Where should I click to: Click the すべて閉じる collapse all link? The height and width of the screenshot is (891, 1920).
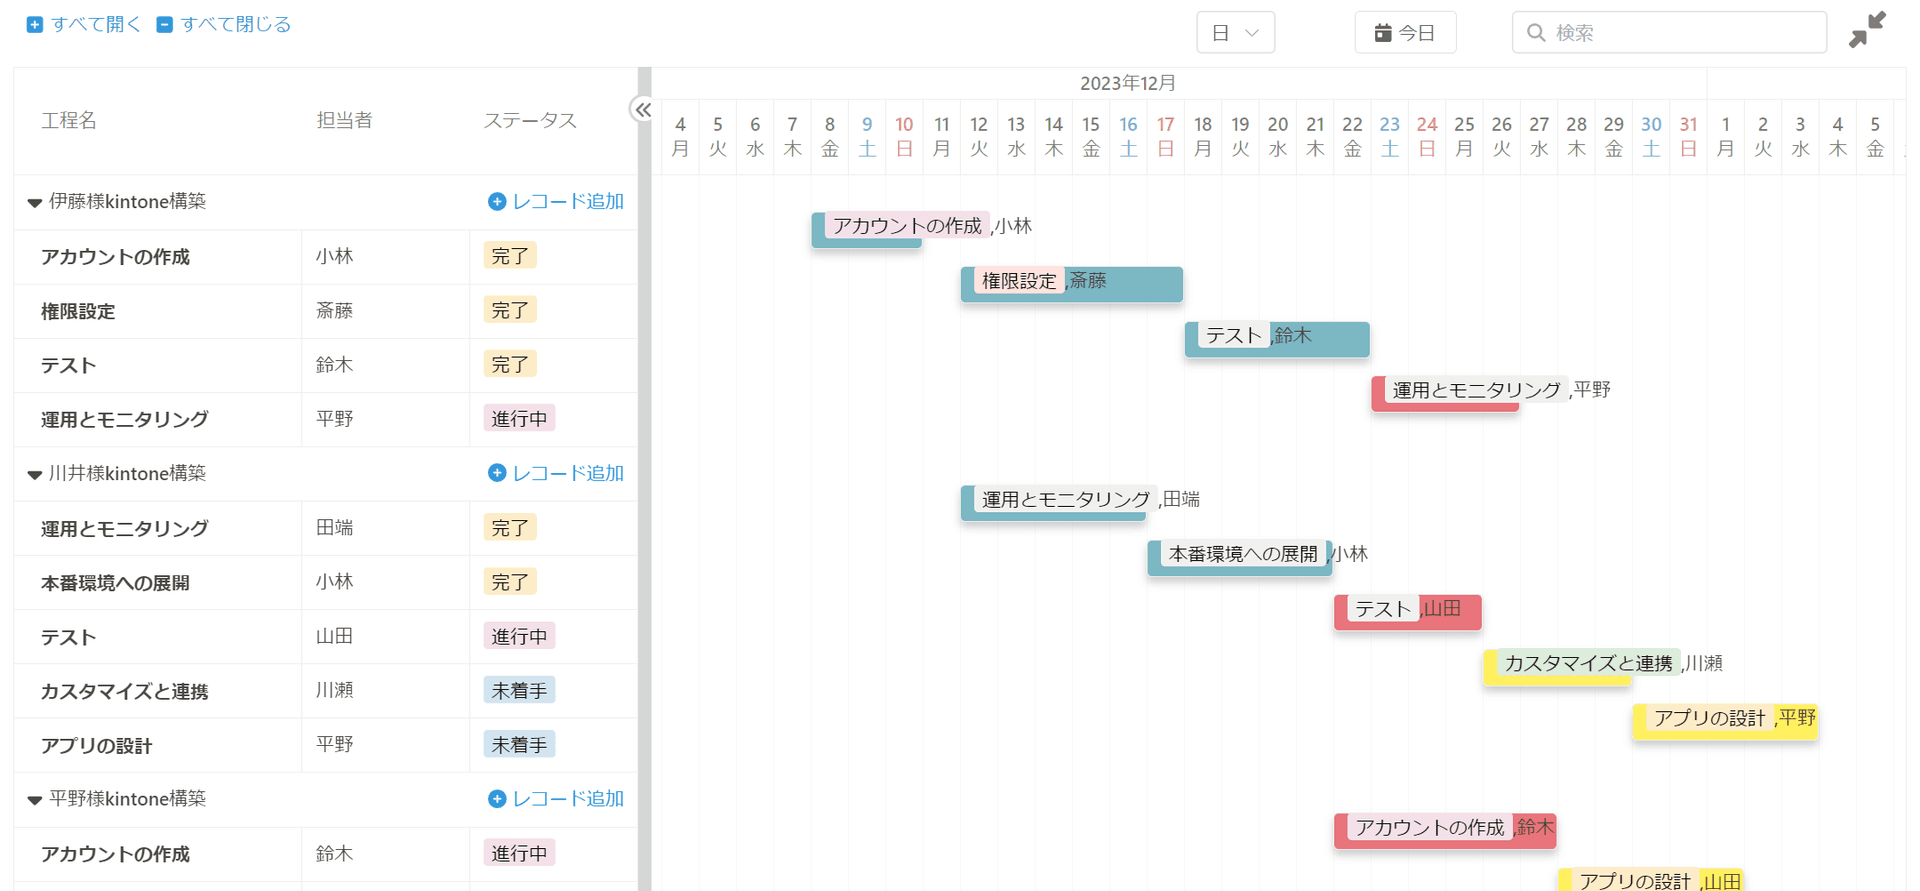coord(223,24)
